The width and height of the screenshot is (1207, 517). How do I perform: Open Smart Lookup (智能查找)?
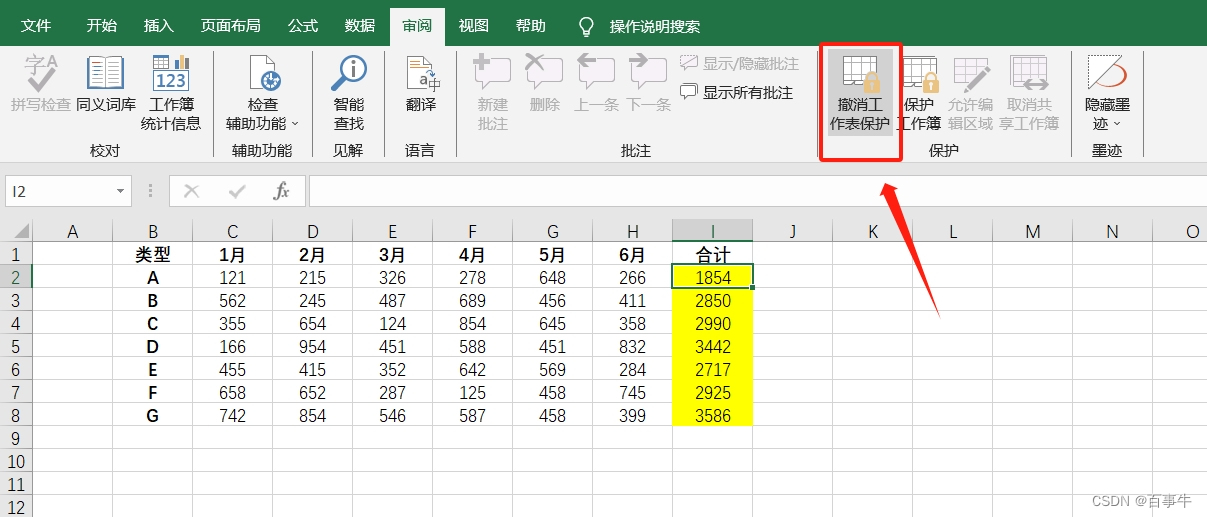(x=349, y=93)
